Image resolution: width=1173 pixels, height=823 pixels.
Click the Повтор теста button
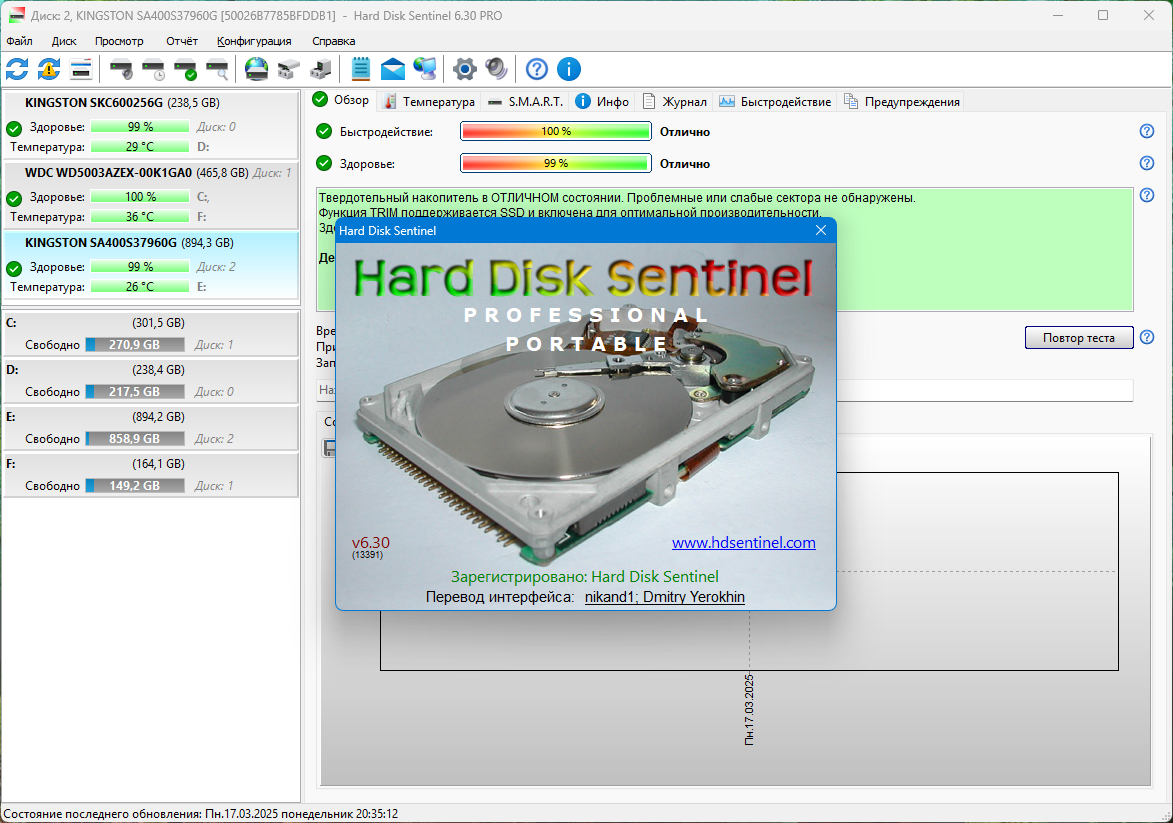click(x=1079, y=337)
